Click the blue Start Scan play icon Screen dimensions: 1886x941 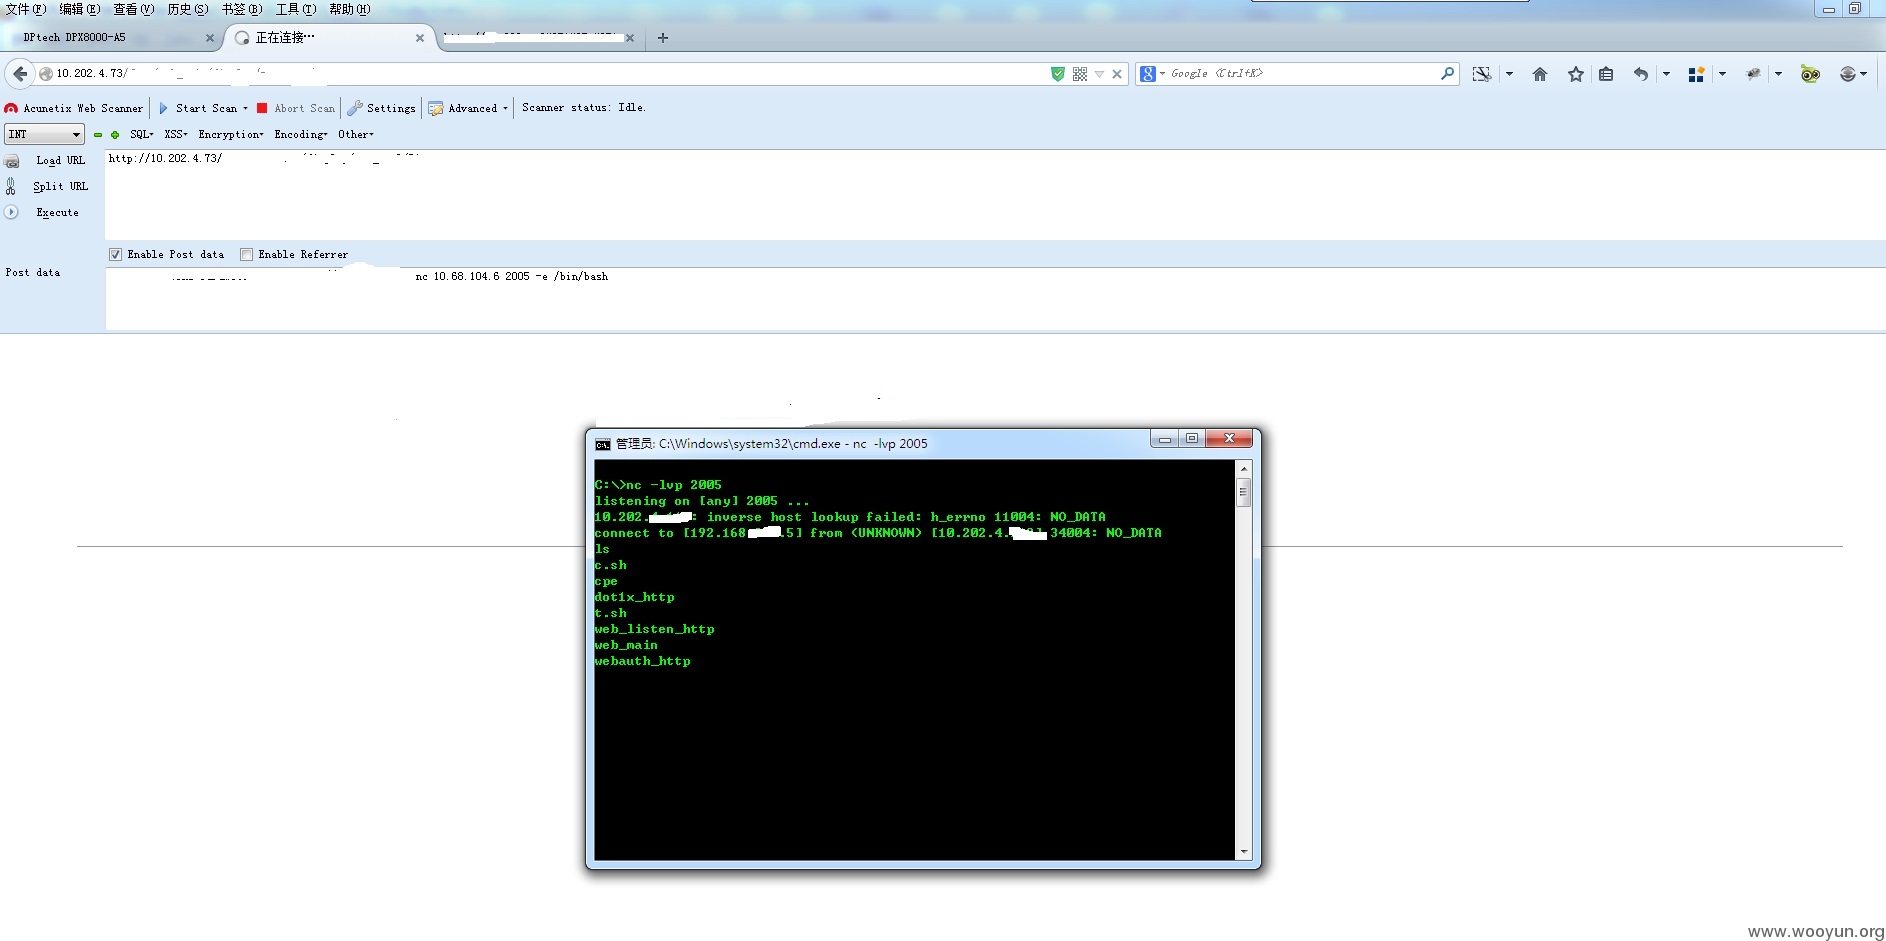coord(164,108)
